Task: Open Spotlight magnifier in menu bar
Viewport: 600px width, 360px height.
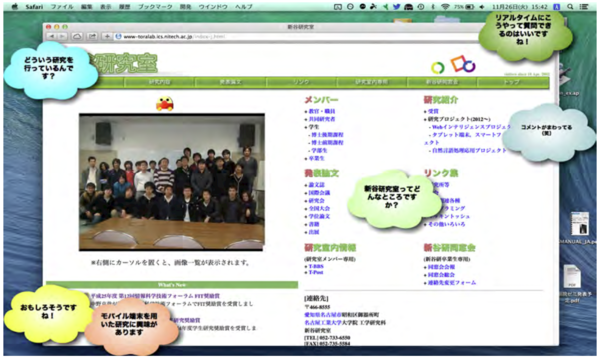Action: click(570, 7)
